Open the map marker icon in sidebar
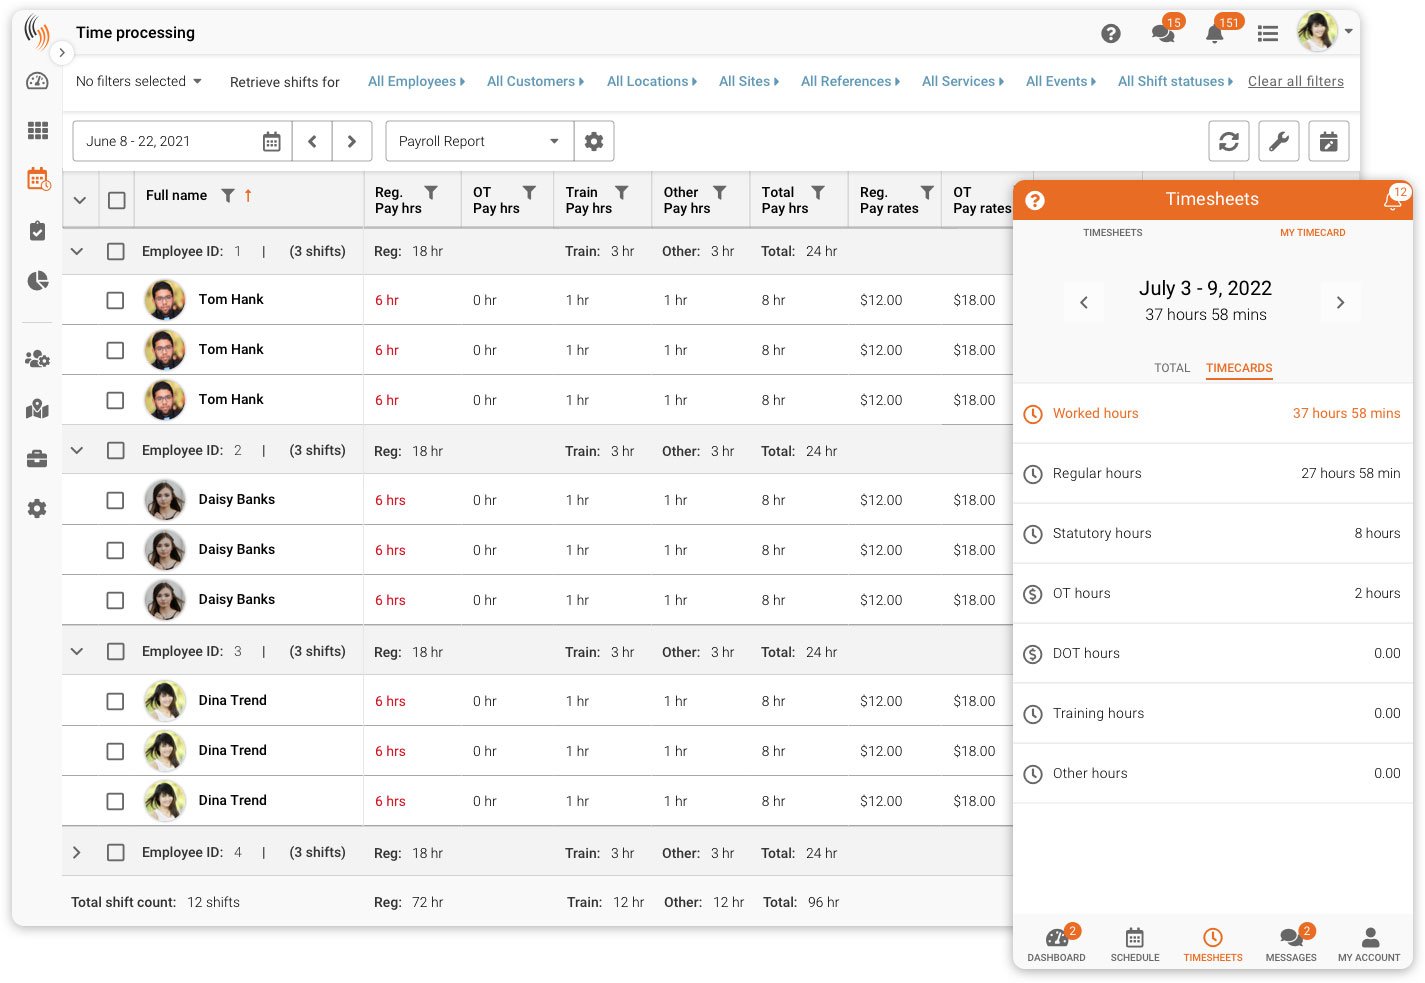Image resolution: width=1425 pixels, height=983 pixels. [37, 408]
